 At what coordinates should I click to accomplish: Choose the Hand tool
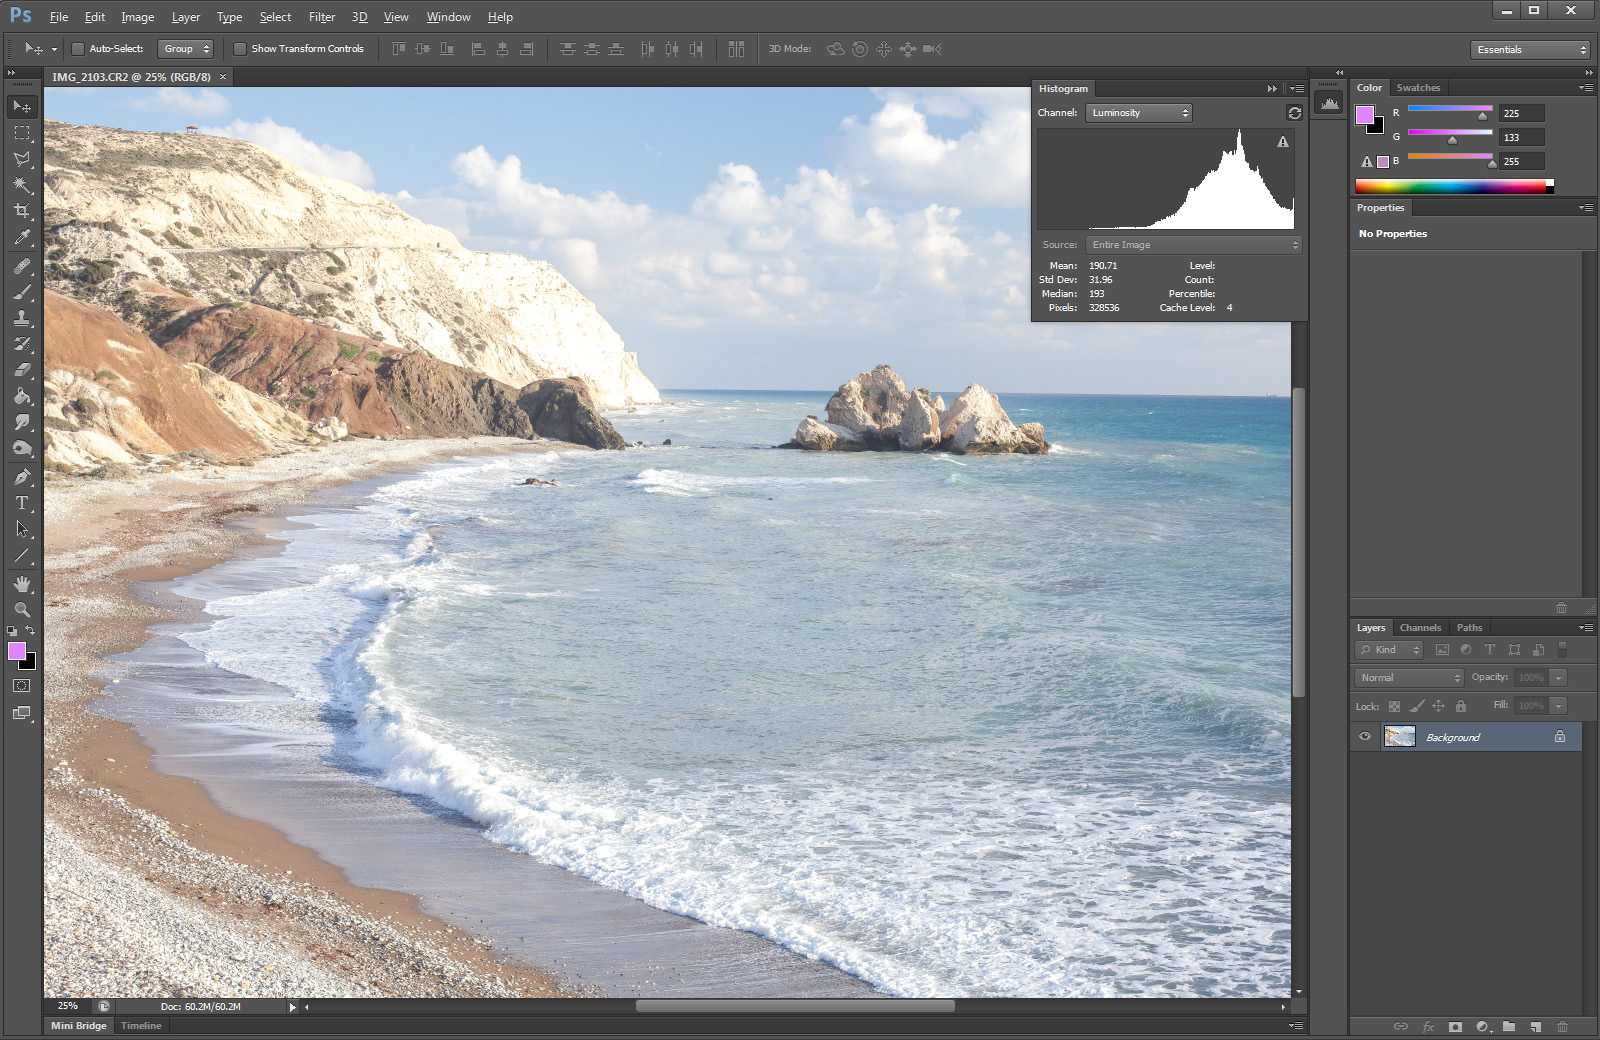point(22,584)
